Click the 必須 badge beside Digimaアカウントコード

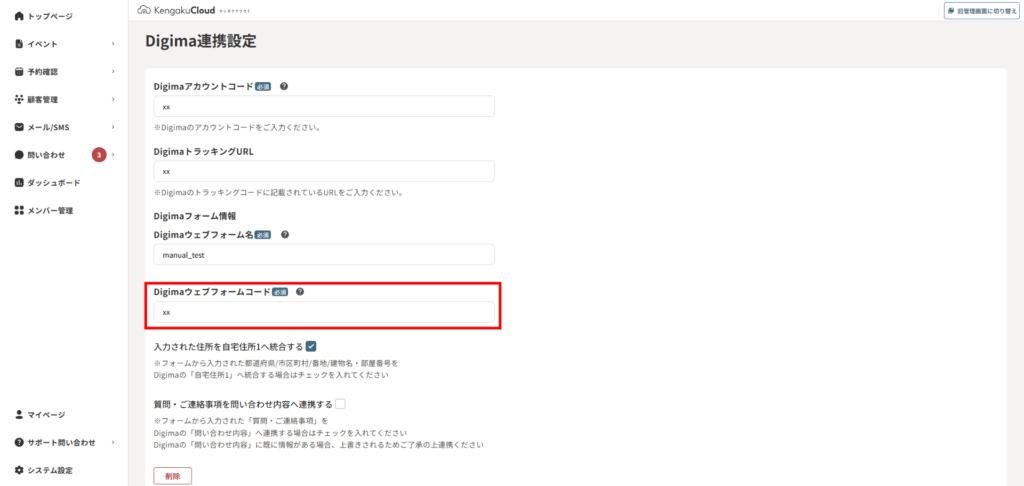pyautogui.click(x=263, y=87)
